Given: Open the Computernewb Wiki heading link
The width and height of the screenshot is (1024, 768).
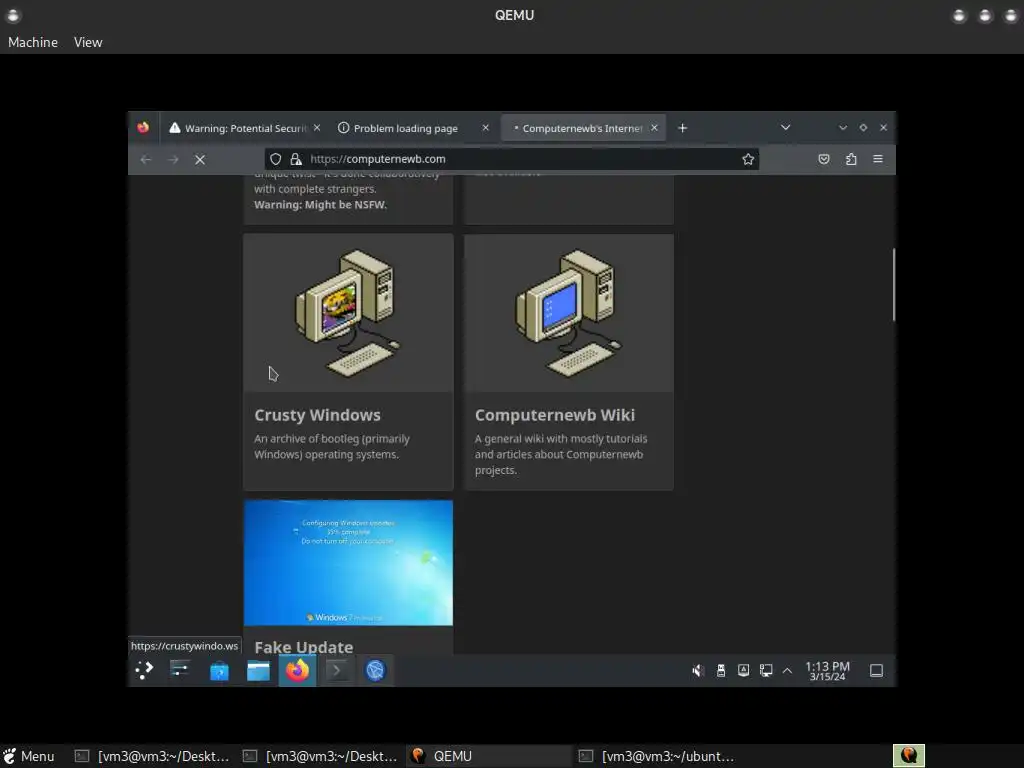Looking at the screenshot, I should 554,415.
